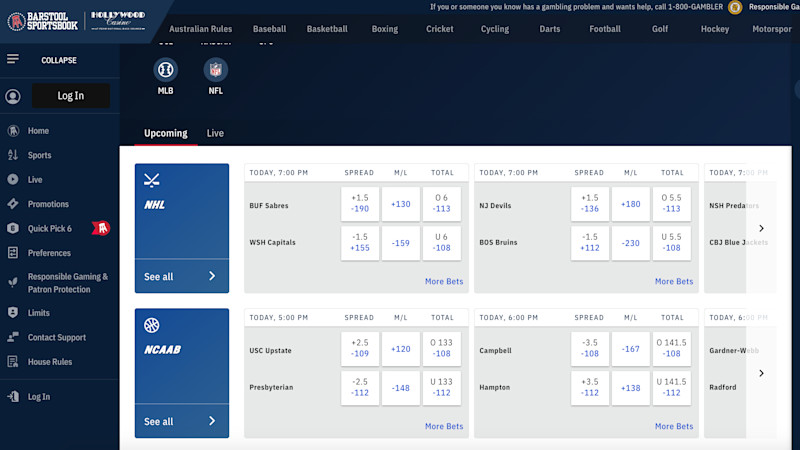
Task: Click the Log In door icon at sidebar bottom
Action: coord(13,396)
